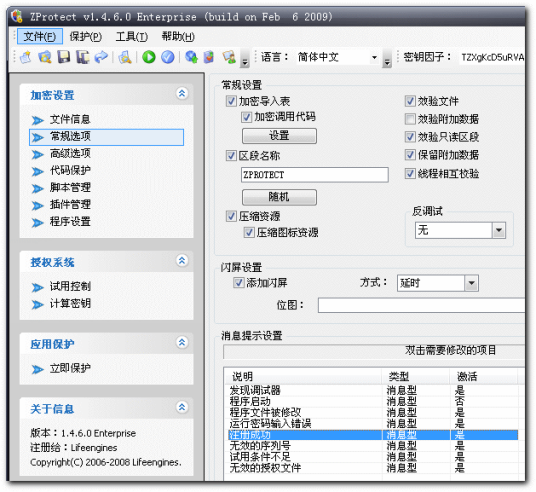Select the 发现调试器 message row
Screen dimensions: 536x492
pyautogui.click(x=373, y=390)
